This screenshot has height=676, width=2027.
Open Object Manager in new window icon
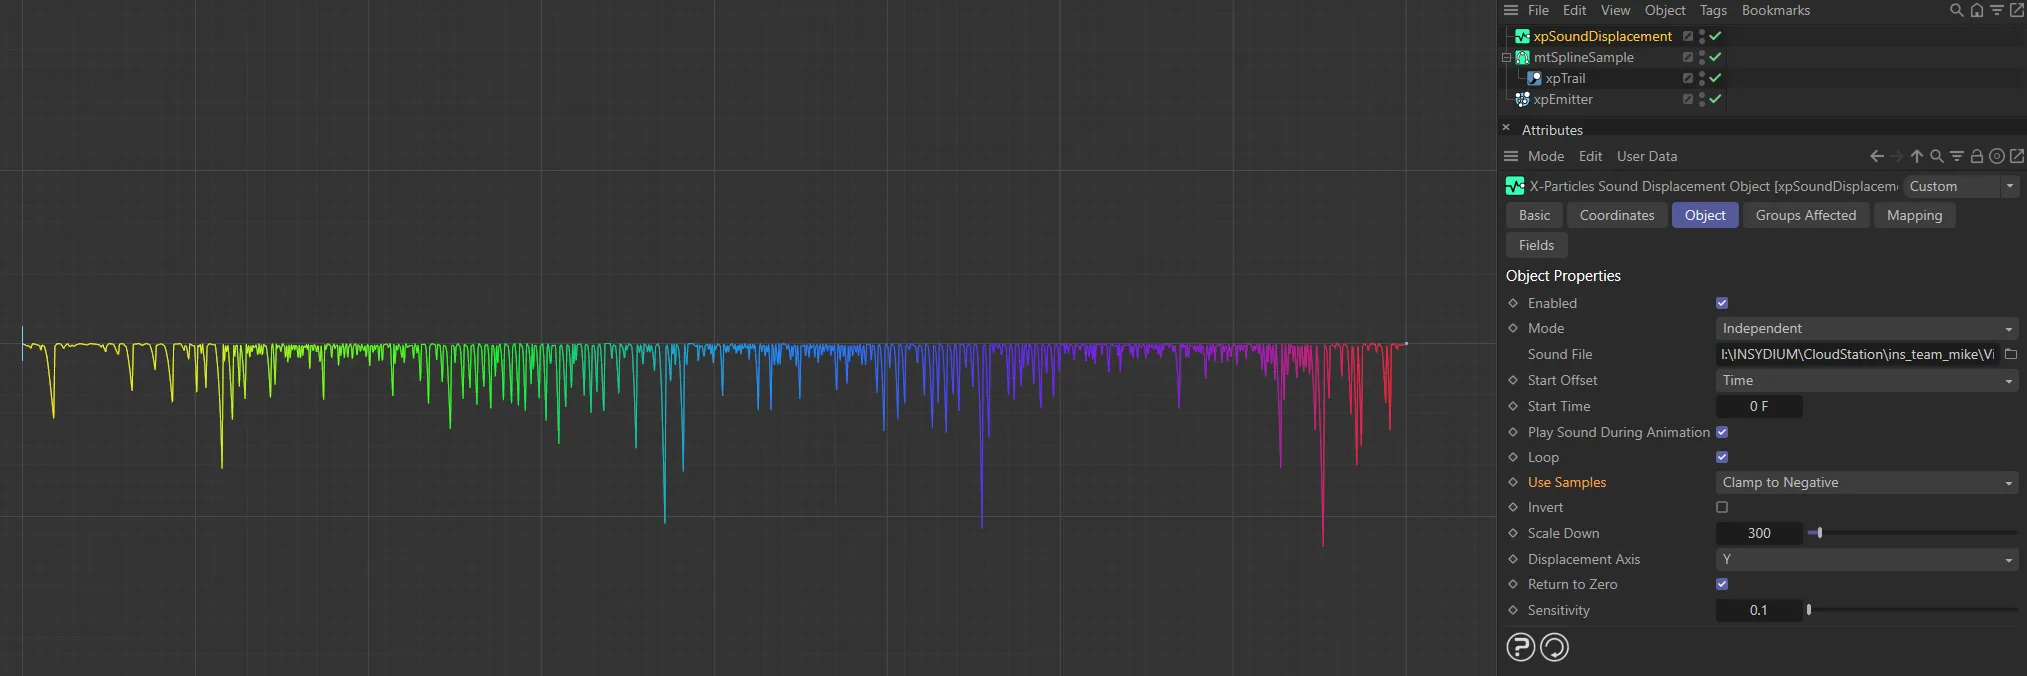tap(2017, 10)
